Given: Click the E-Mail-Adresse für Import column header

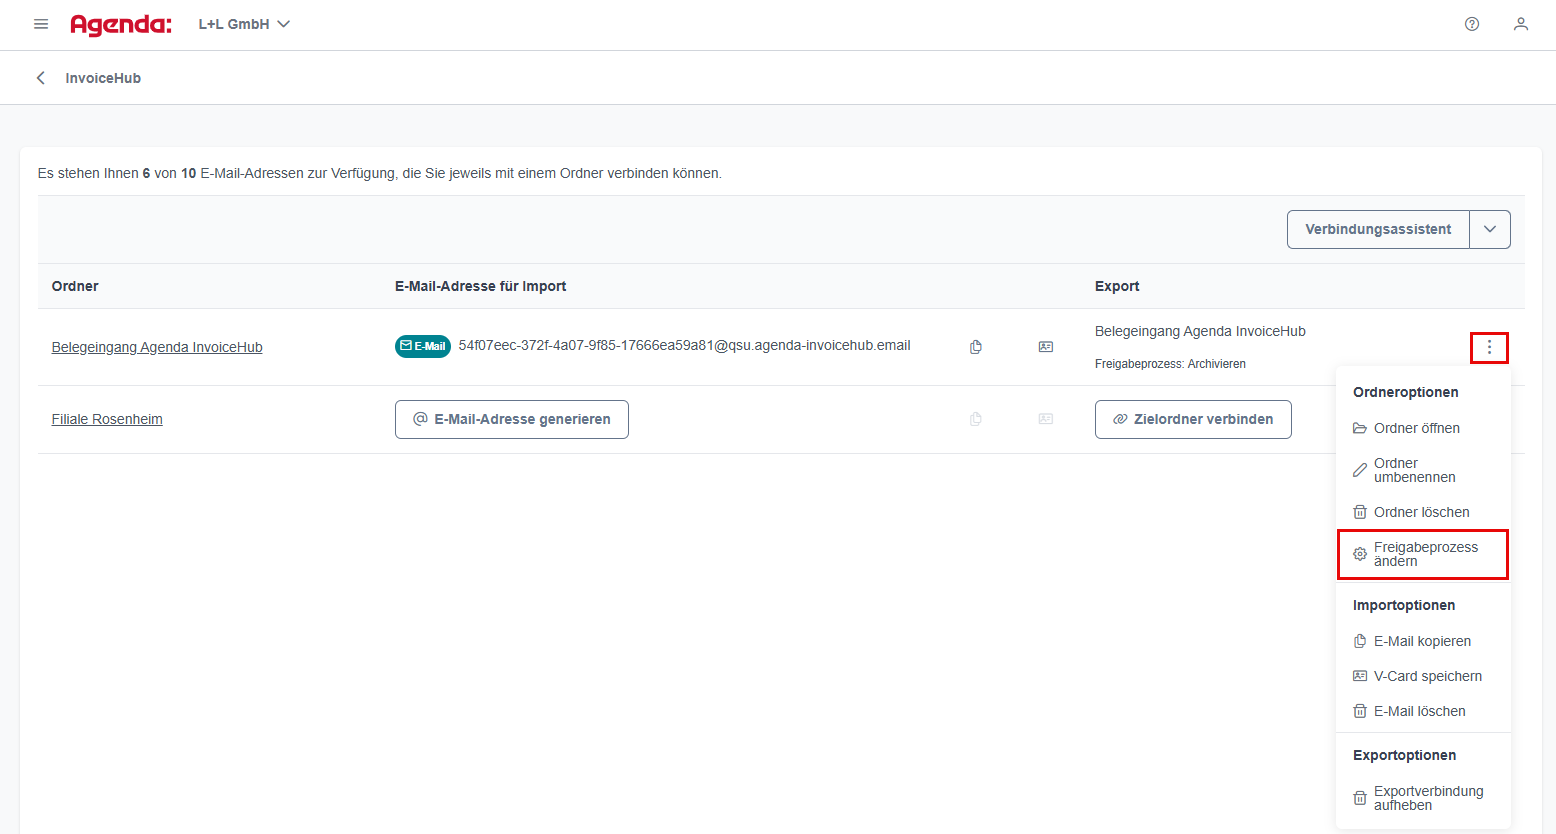Looking at the screenshot, I should [480, 286].
